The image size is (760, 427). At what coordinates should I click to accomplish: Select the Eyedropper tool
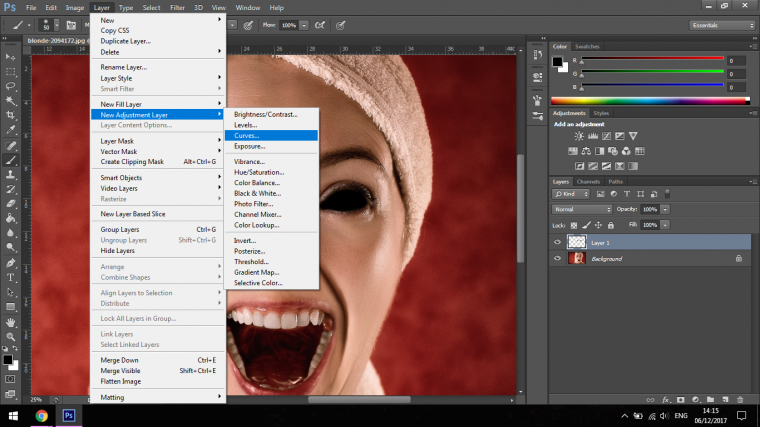click(x=10, y=129)
